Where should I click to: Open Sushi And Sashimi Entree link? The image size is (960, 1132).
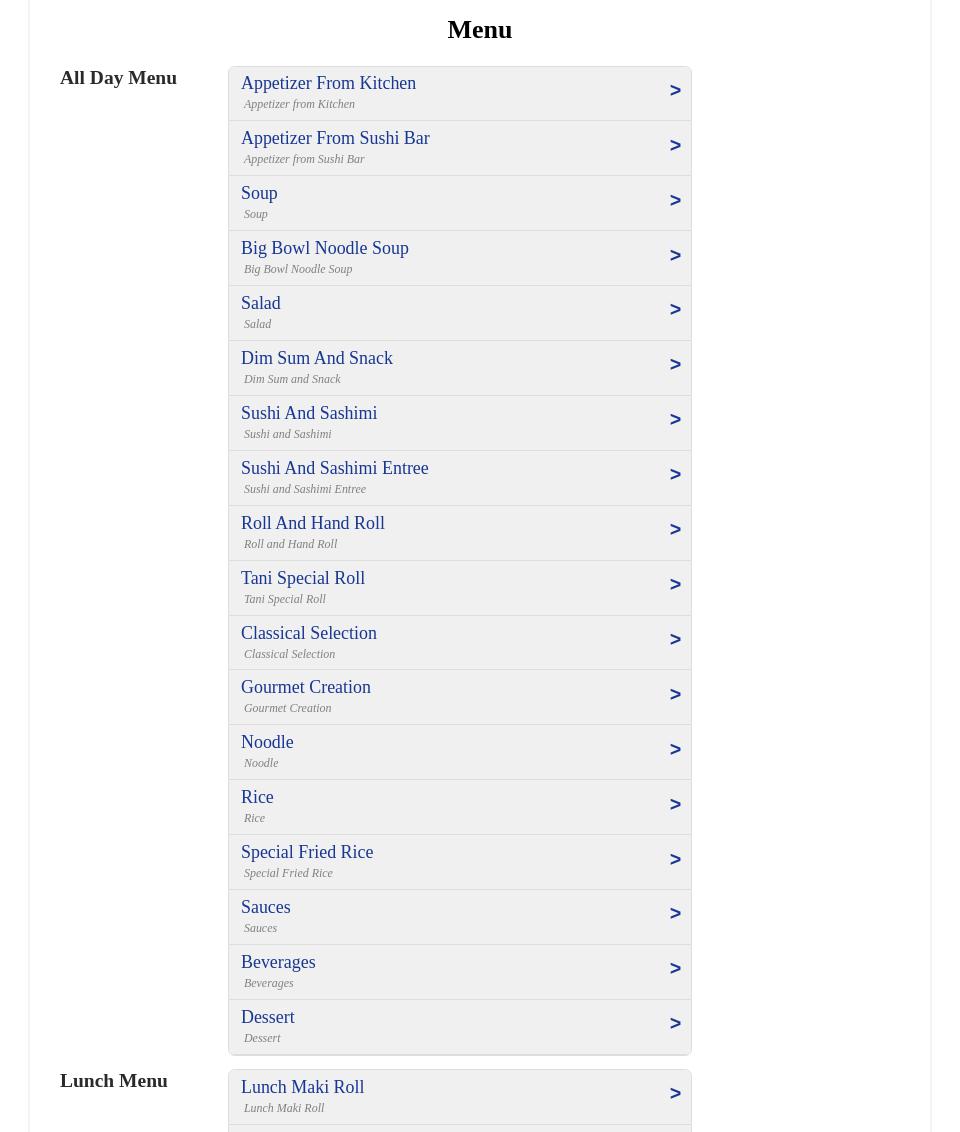pos(334,469)
